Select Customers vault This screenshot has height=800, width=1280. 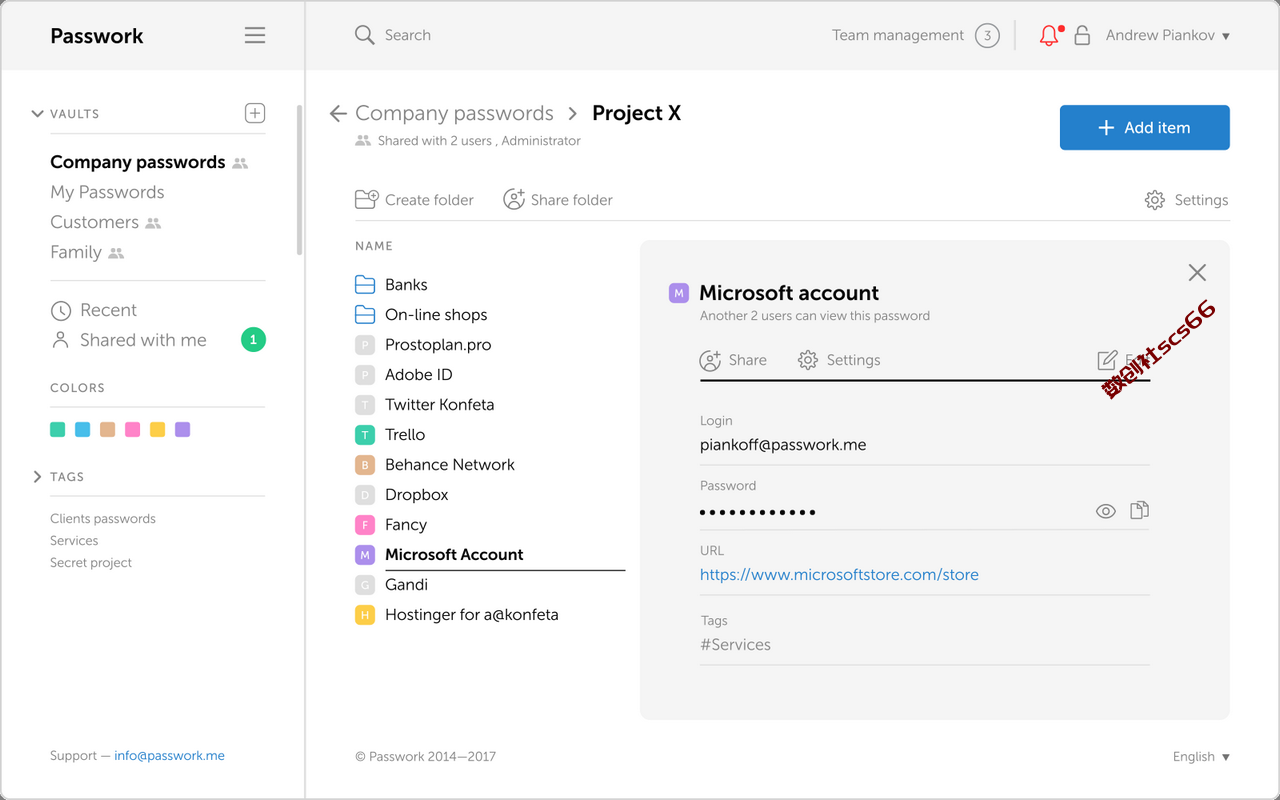pos(94,222)
